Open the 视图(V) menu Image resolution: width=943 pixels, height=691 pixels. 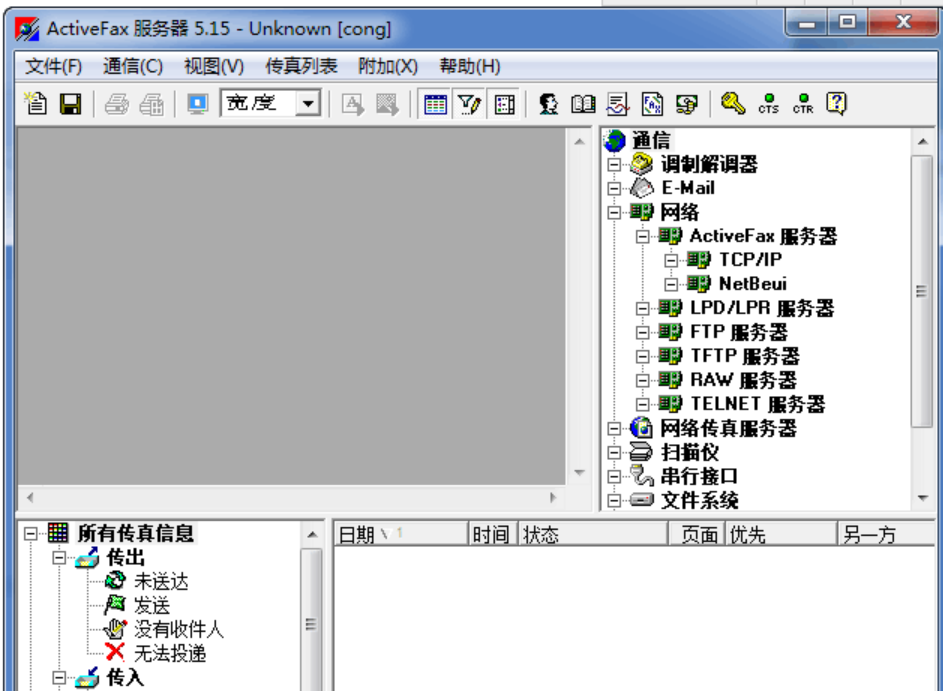pyautogui.click(x=214, y=66)
